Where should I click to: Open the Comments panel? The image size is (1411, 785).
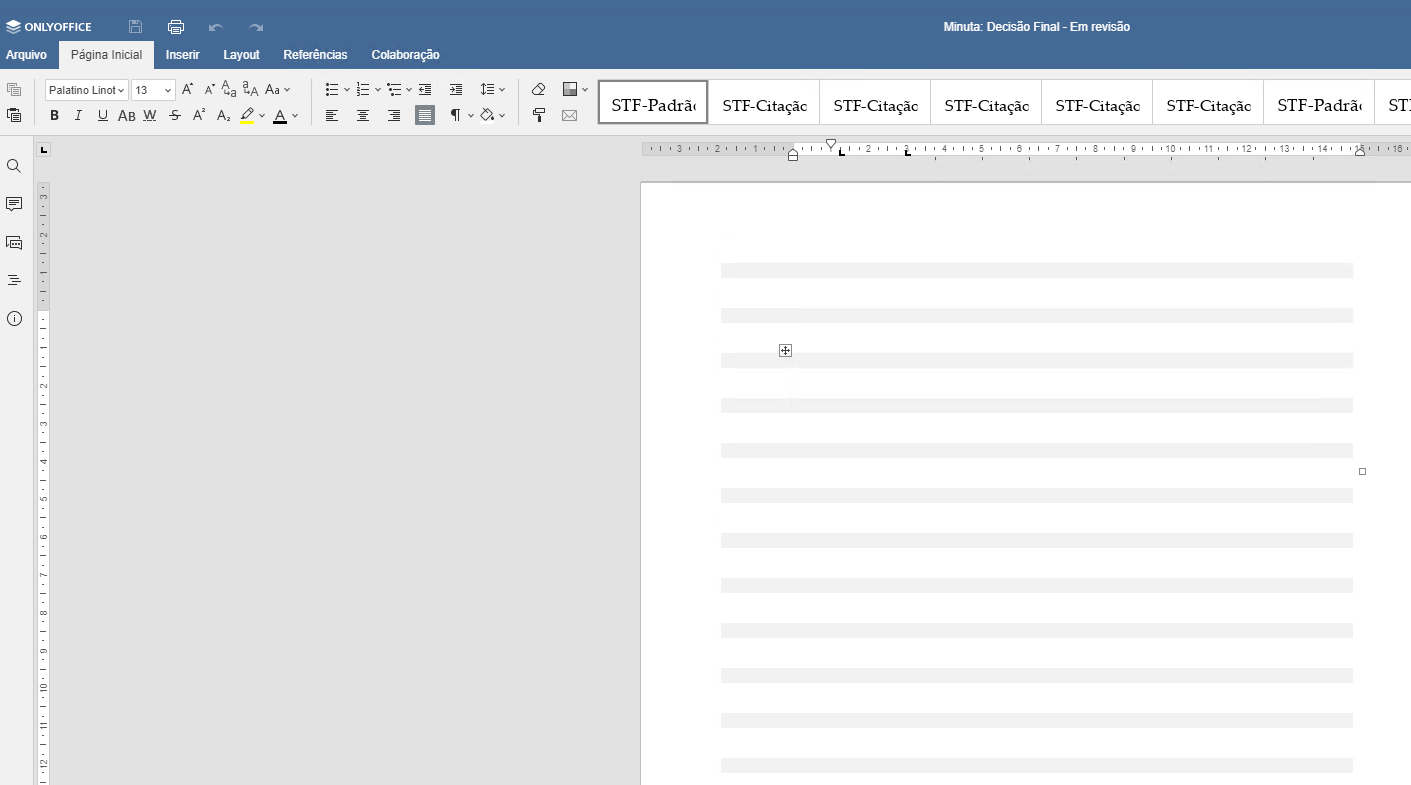click(14, 204)
